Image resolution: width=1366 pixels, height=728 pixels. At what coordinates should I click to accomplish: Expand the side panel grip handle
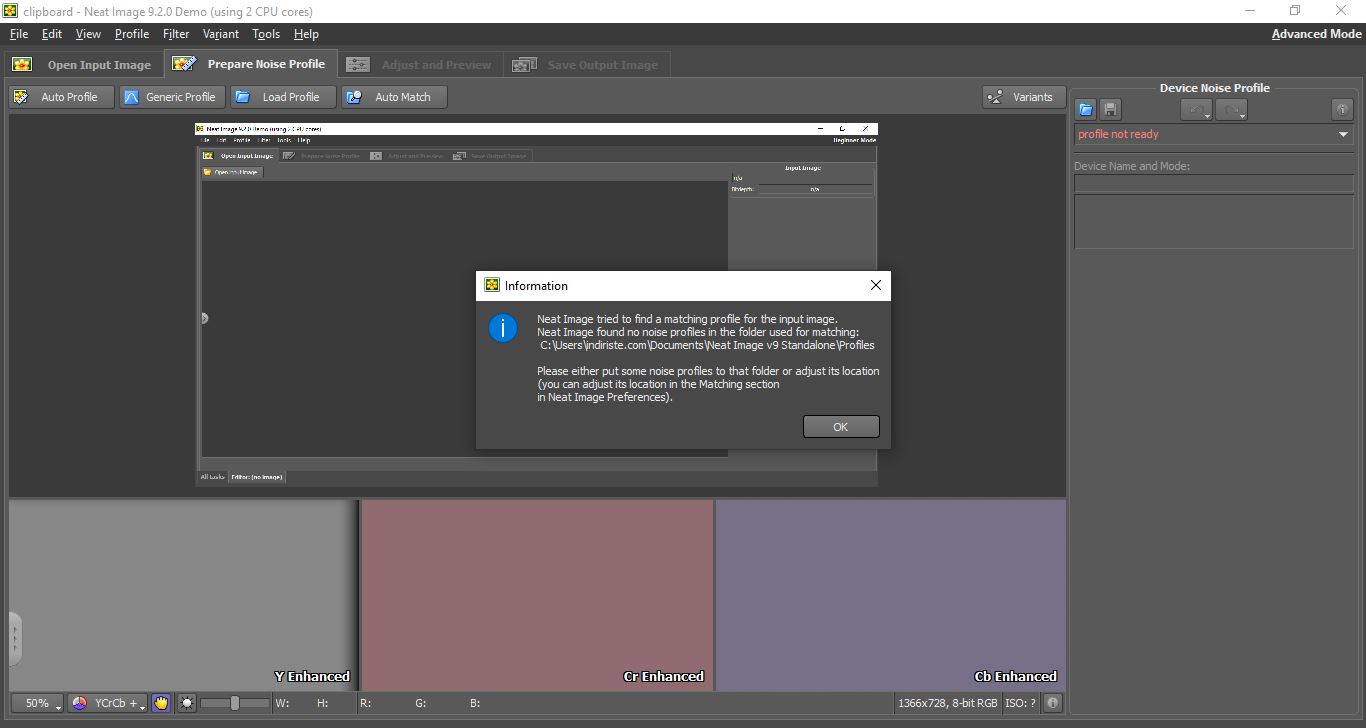(x=15, y=639)
